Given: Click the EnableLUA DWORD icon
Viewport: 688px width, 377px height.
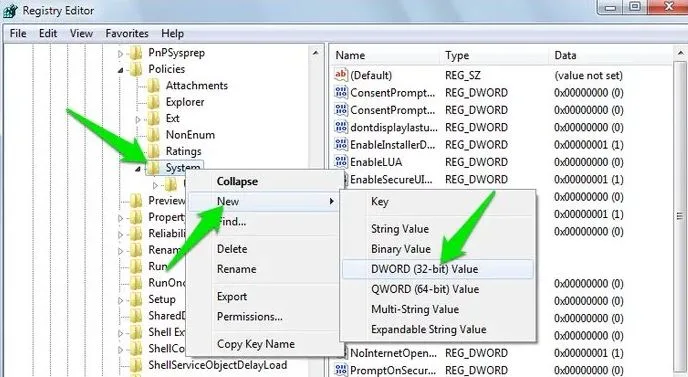Looking at the screenshot, I should 341,162.
